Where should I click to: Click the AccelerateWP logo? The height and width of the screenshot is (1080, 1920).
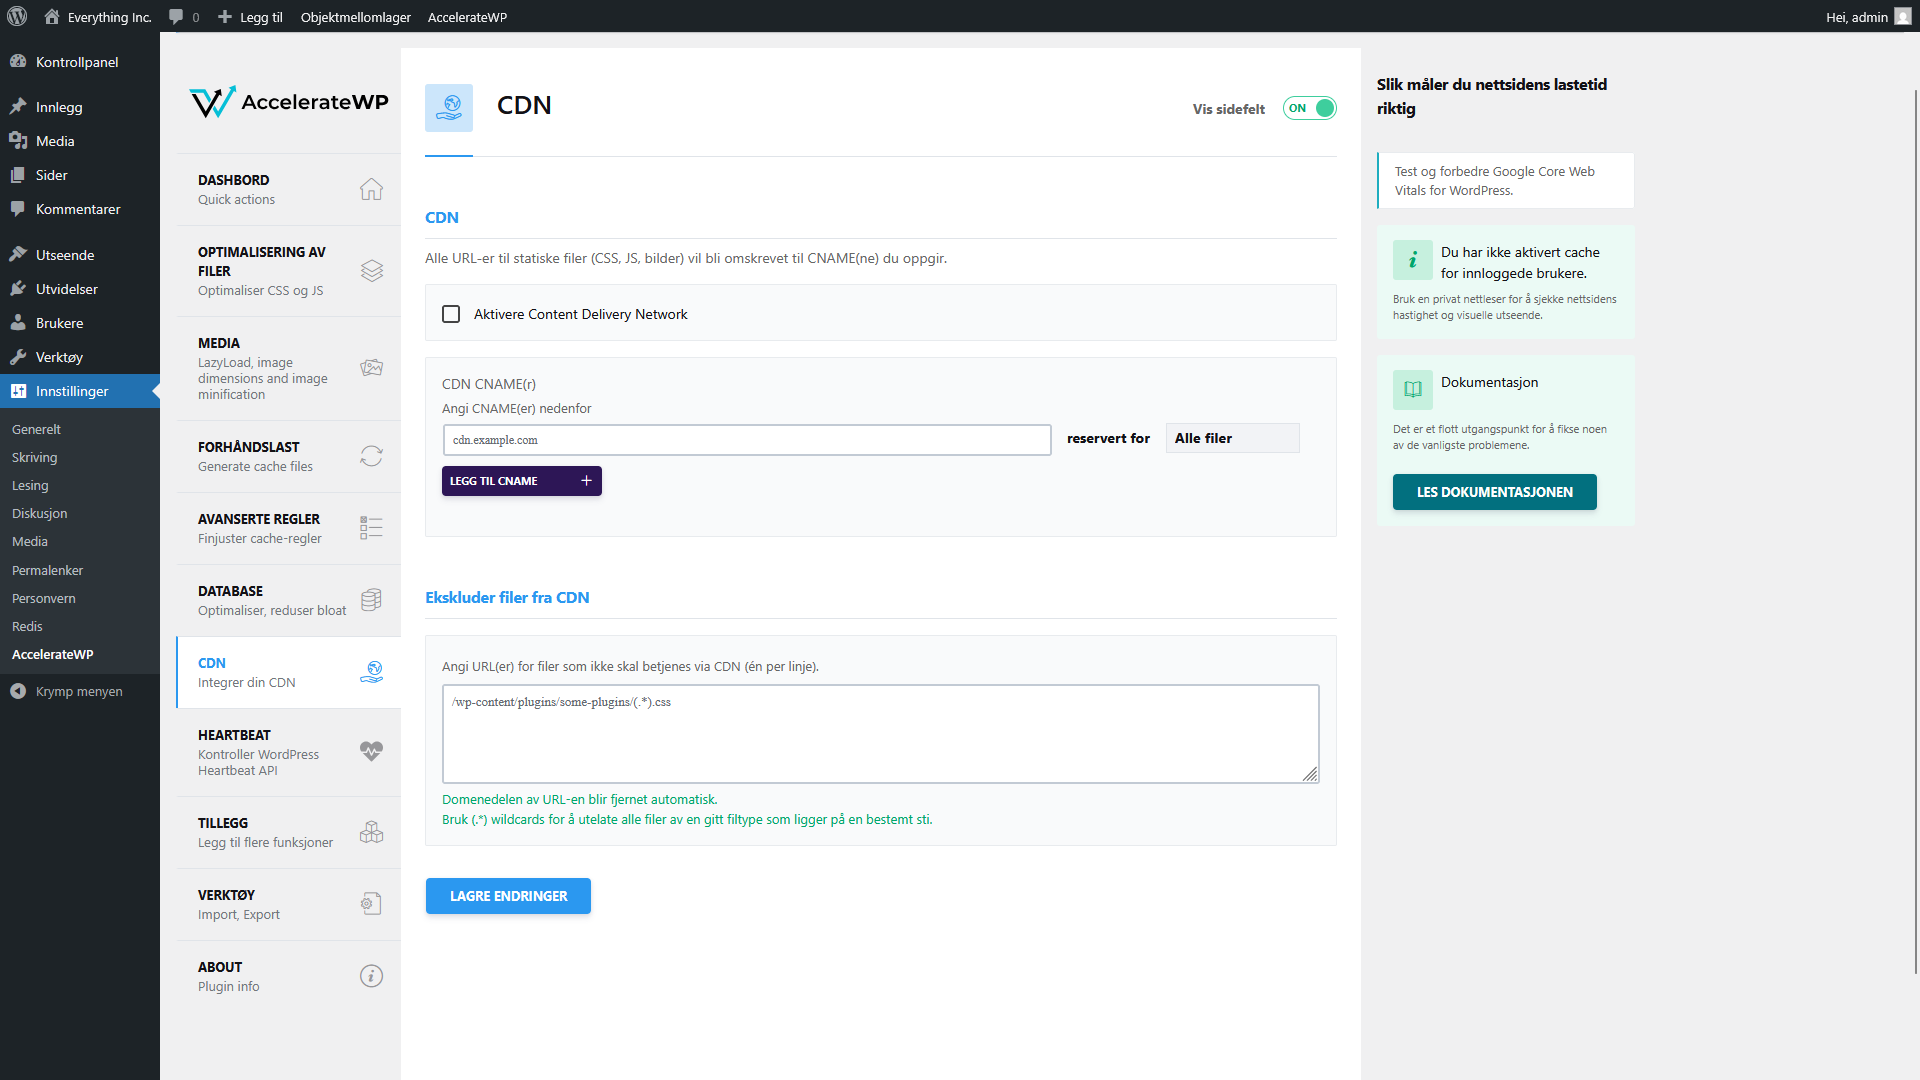pos(288,101)
